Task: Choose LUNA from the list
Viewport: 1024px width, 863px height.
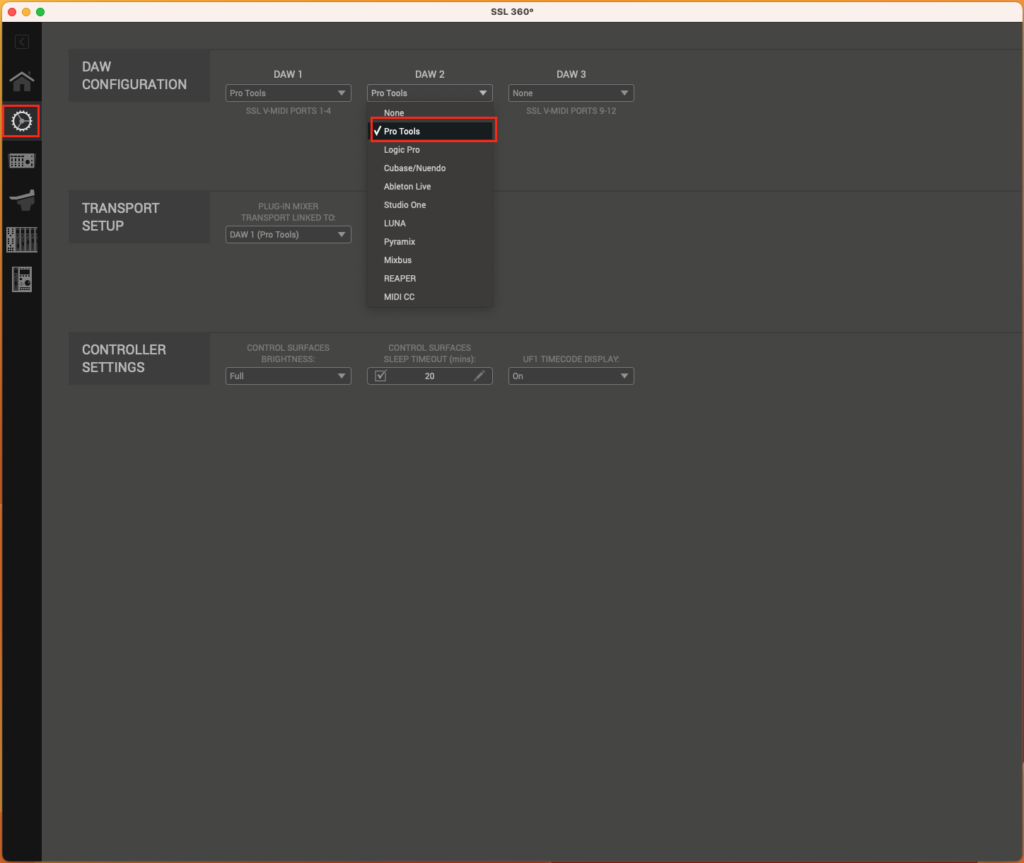Action: (430, 223)
